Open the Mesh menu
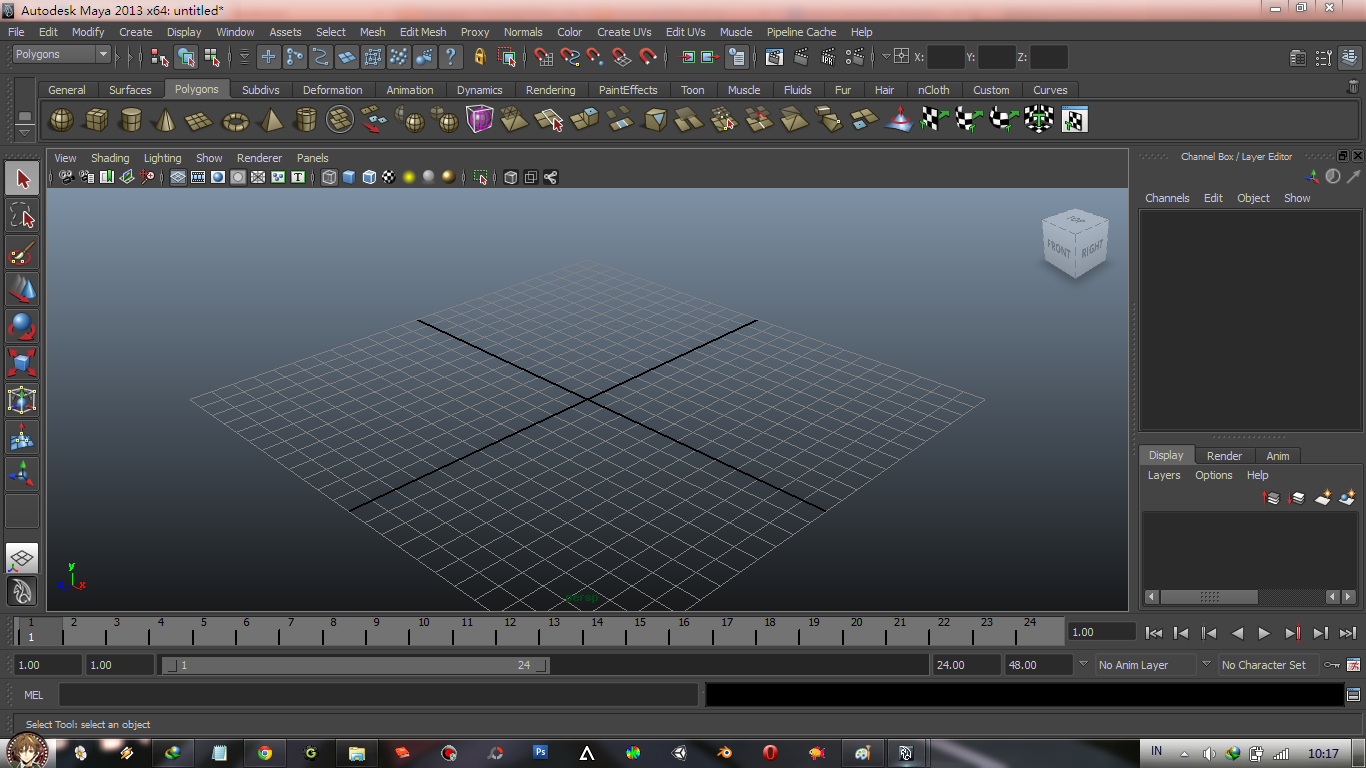 (x=372, y=31)
